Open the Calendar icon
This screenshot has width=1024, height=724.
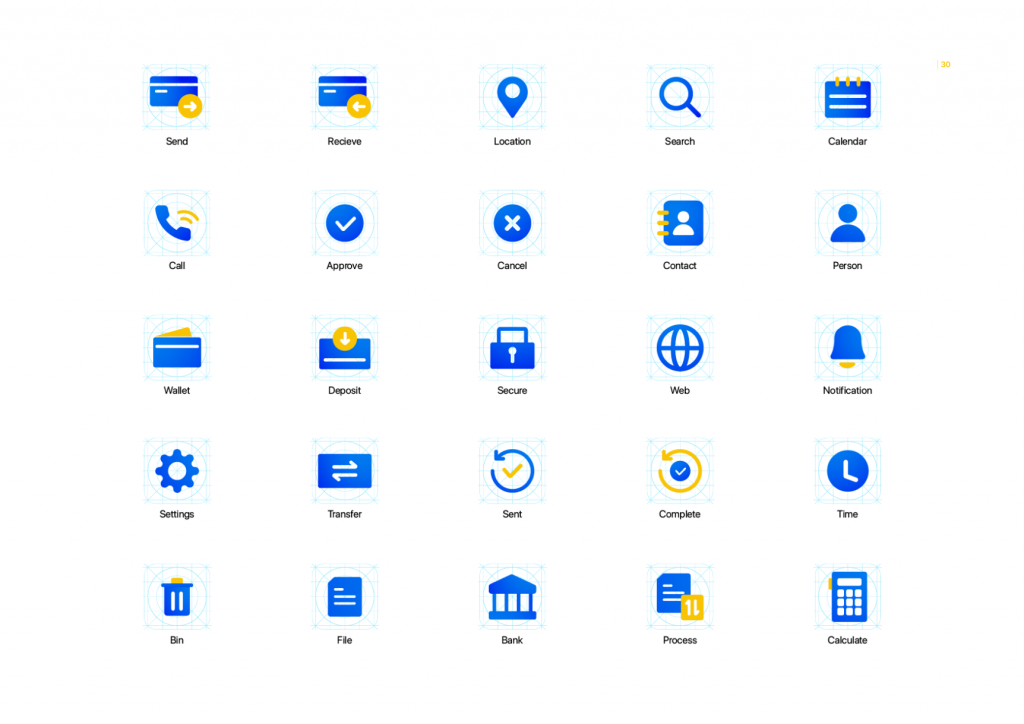pyautogui.click(x=847, y=98)
